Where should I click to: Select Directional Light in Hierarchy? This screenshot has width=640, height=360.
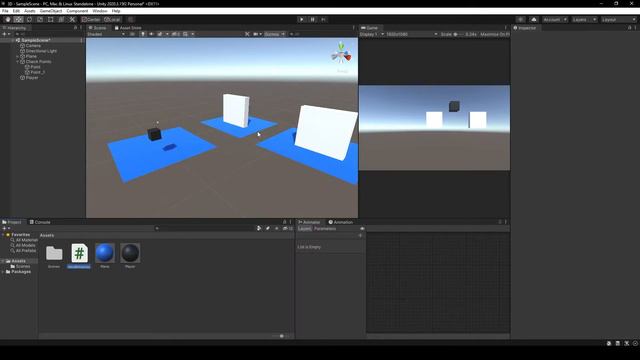[x=41, y=51]
